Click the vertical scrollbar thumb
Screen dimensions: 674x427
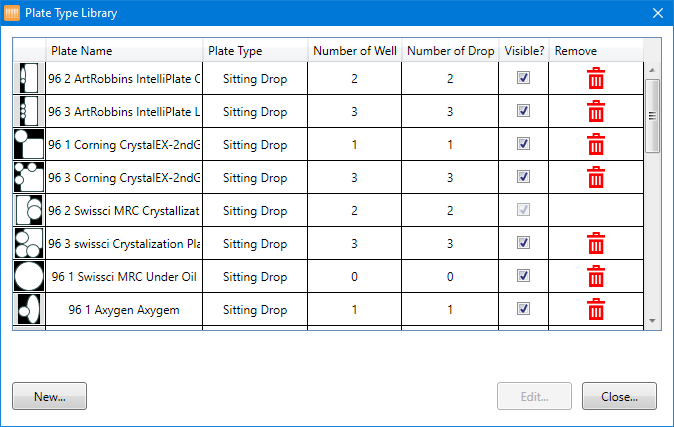click(652, 115)
